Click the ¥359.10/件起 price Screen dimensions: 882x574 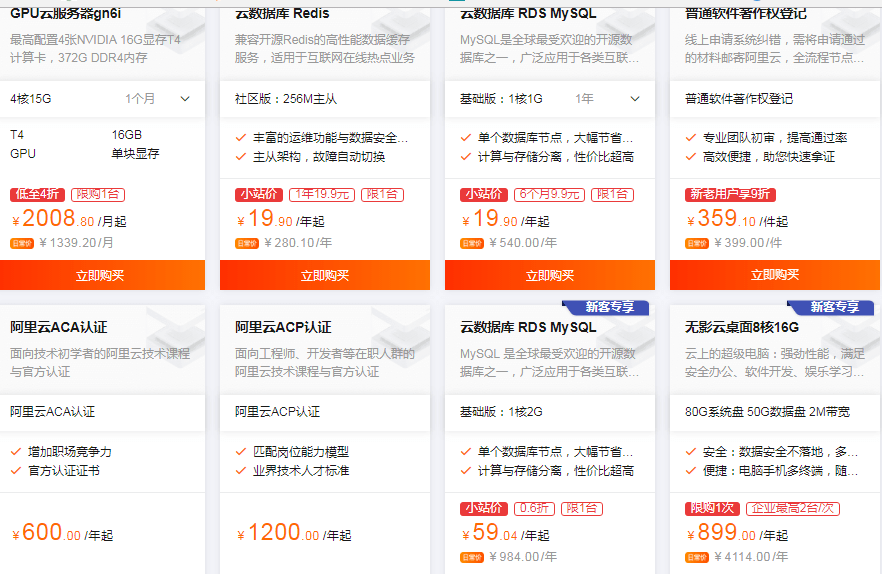pos(737,219)
